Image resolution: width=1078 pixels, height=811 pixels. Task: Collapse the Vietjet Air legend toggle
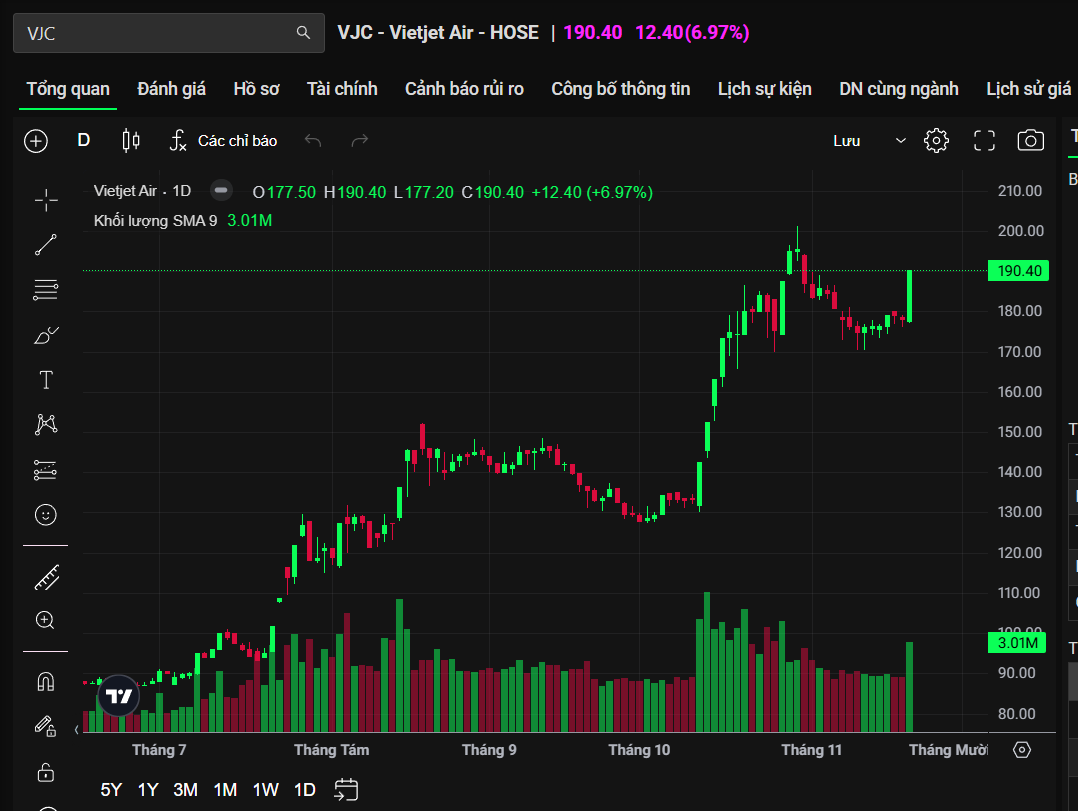pos(222,191)
